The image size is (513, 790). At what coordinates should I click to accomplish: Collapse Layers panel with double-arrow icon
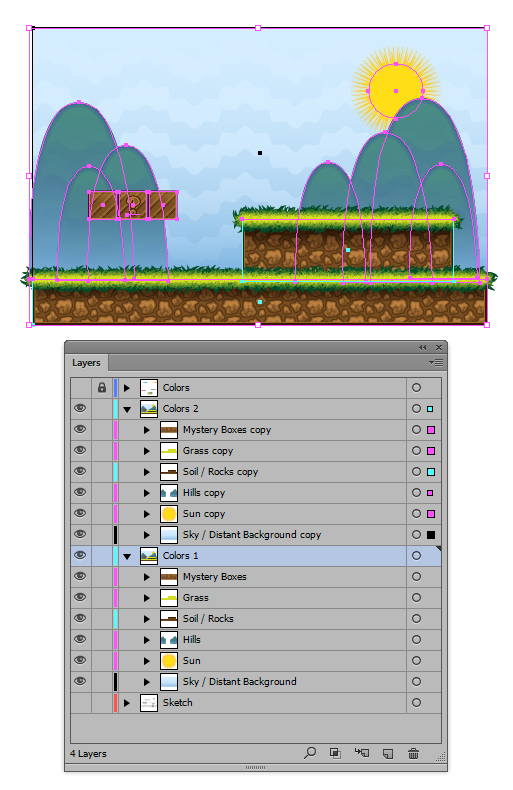tap(422, 348)
